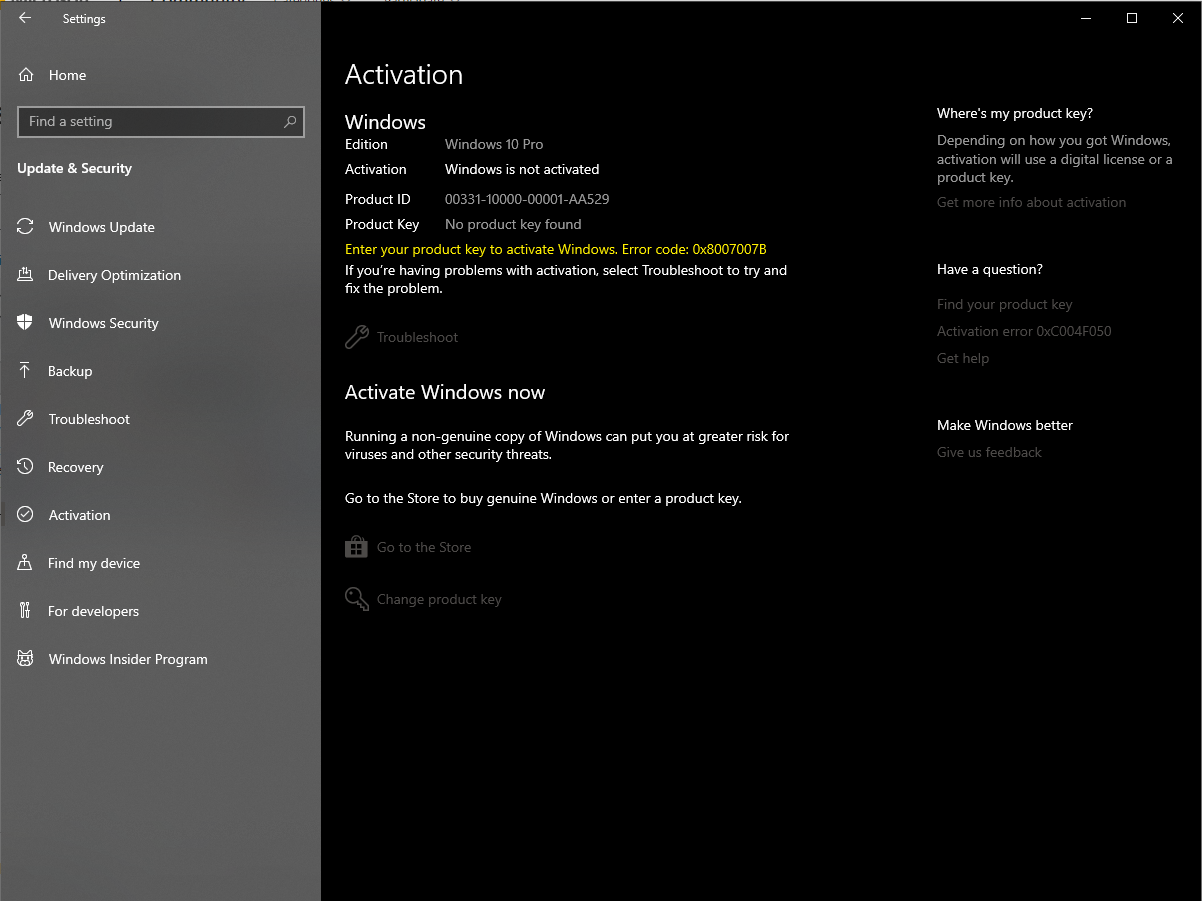The image size is (1202, 901).
Task: Click the Home house icon
Action: click(x=26, y=75)
